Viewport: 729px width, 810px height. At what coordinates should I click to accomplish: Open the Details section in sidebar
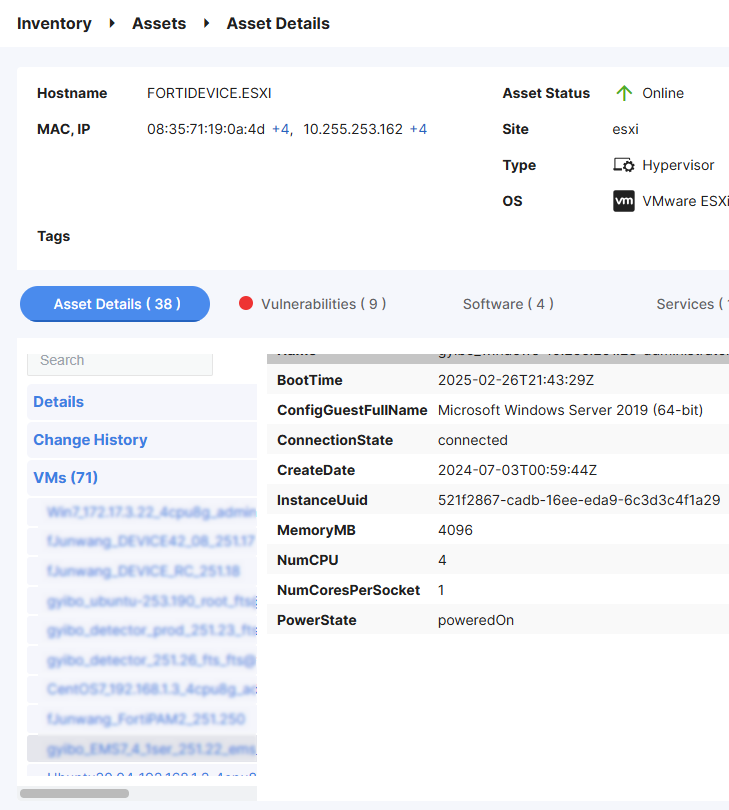coord(142,402)
